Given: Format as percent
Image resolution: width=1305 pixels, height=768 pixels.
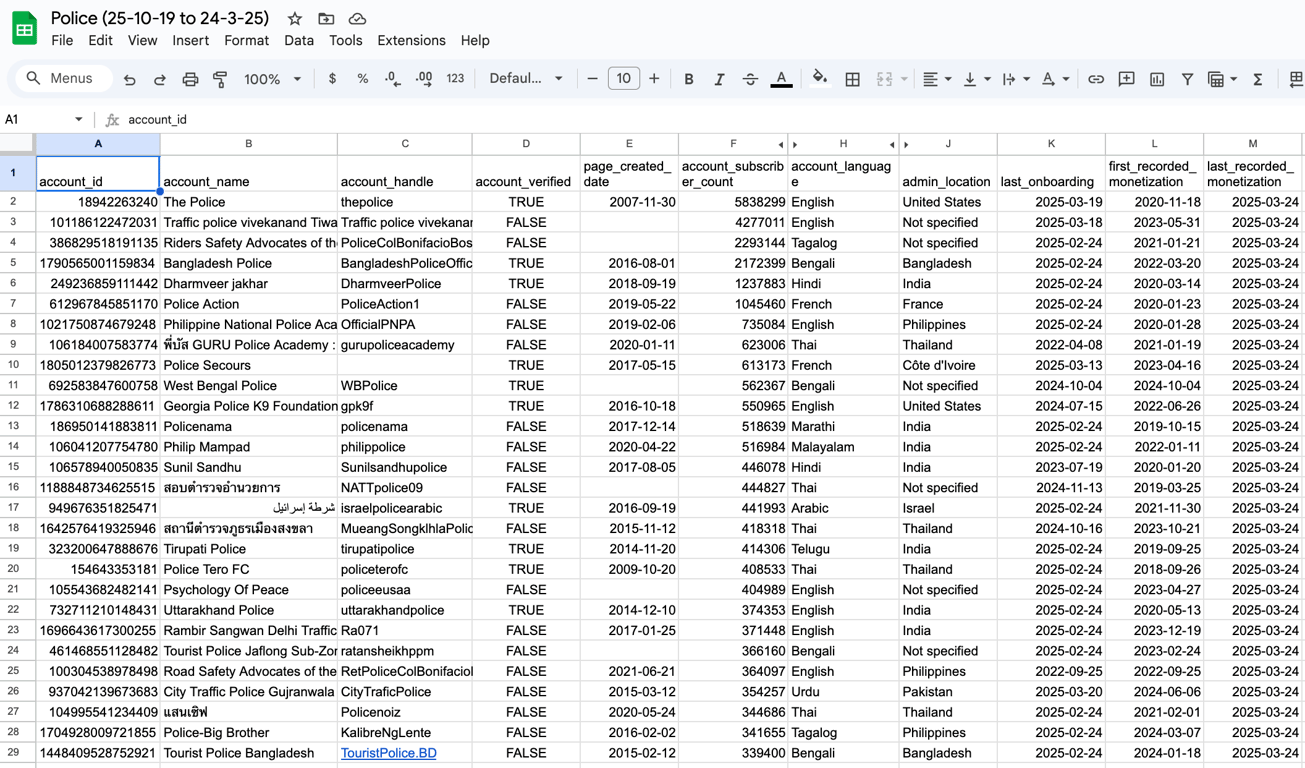Looking at the screenshot, I should [362, 79].
